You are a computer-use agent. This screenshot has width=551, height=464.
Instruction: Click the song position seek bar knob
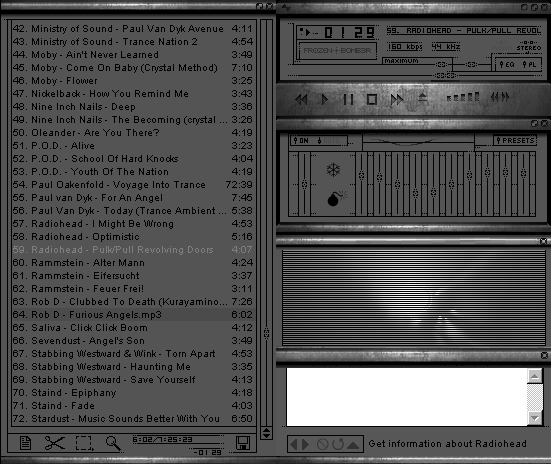445,75
